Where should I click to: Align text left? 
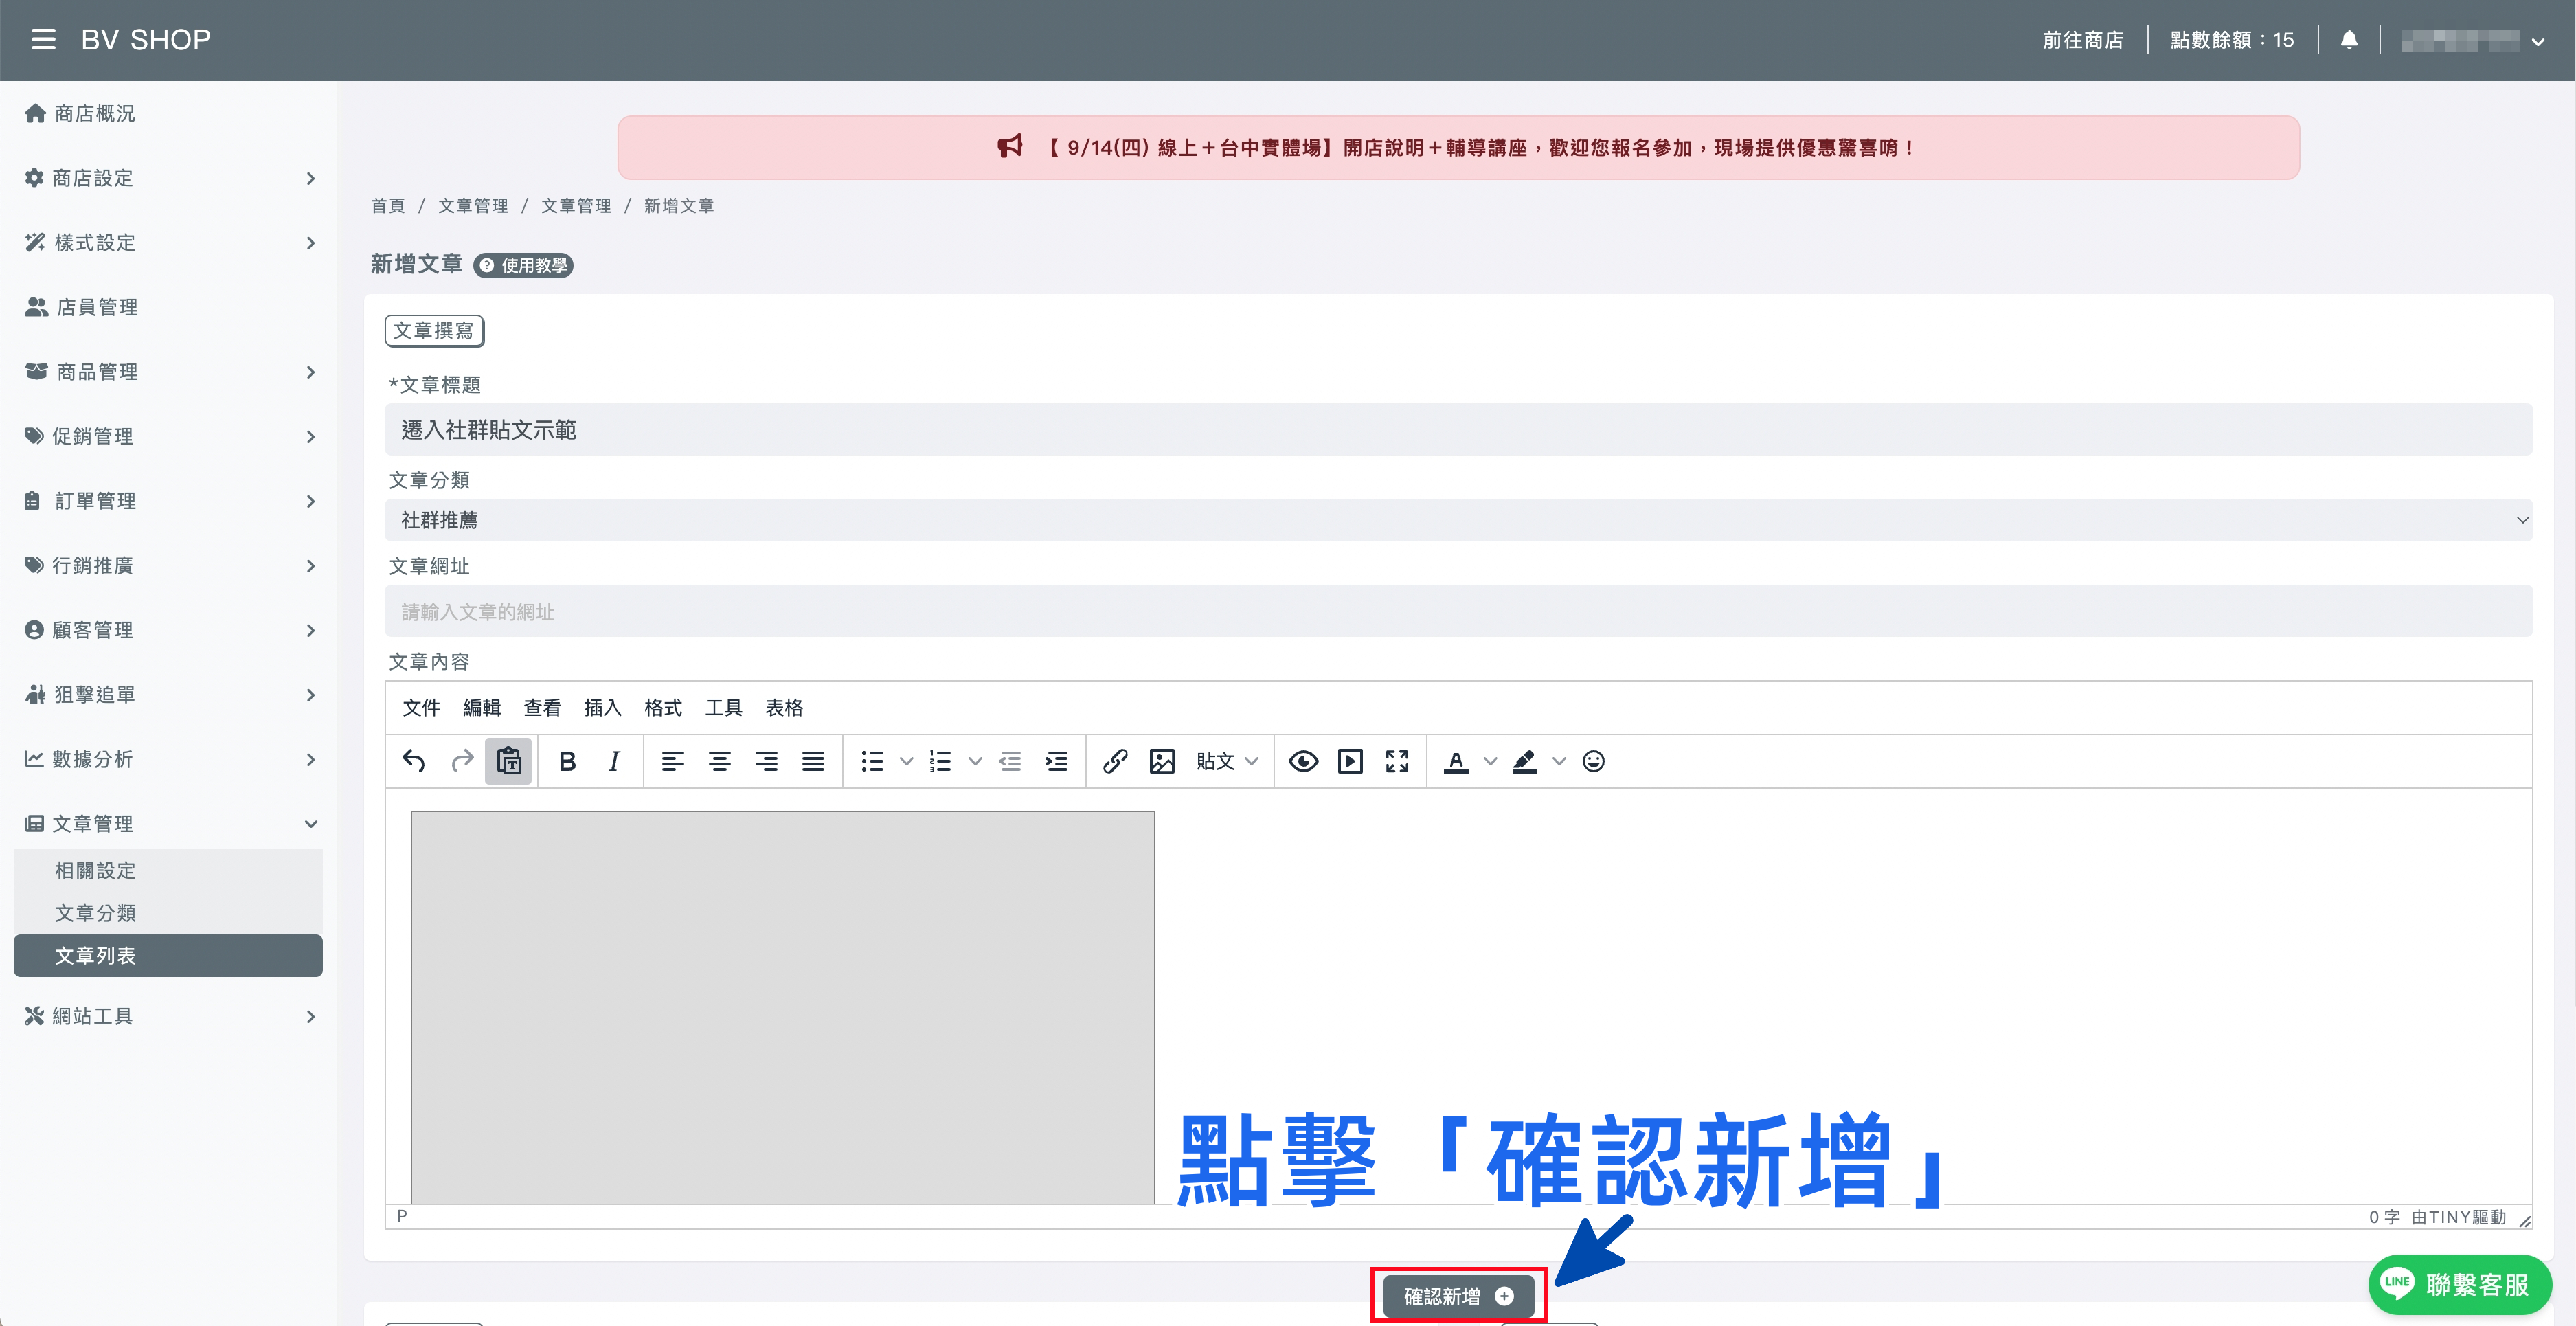pyautogui.click(x=673, y=761)
